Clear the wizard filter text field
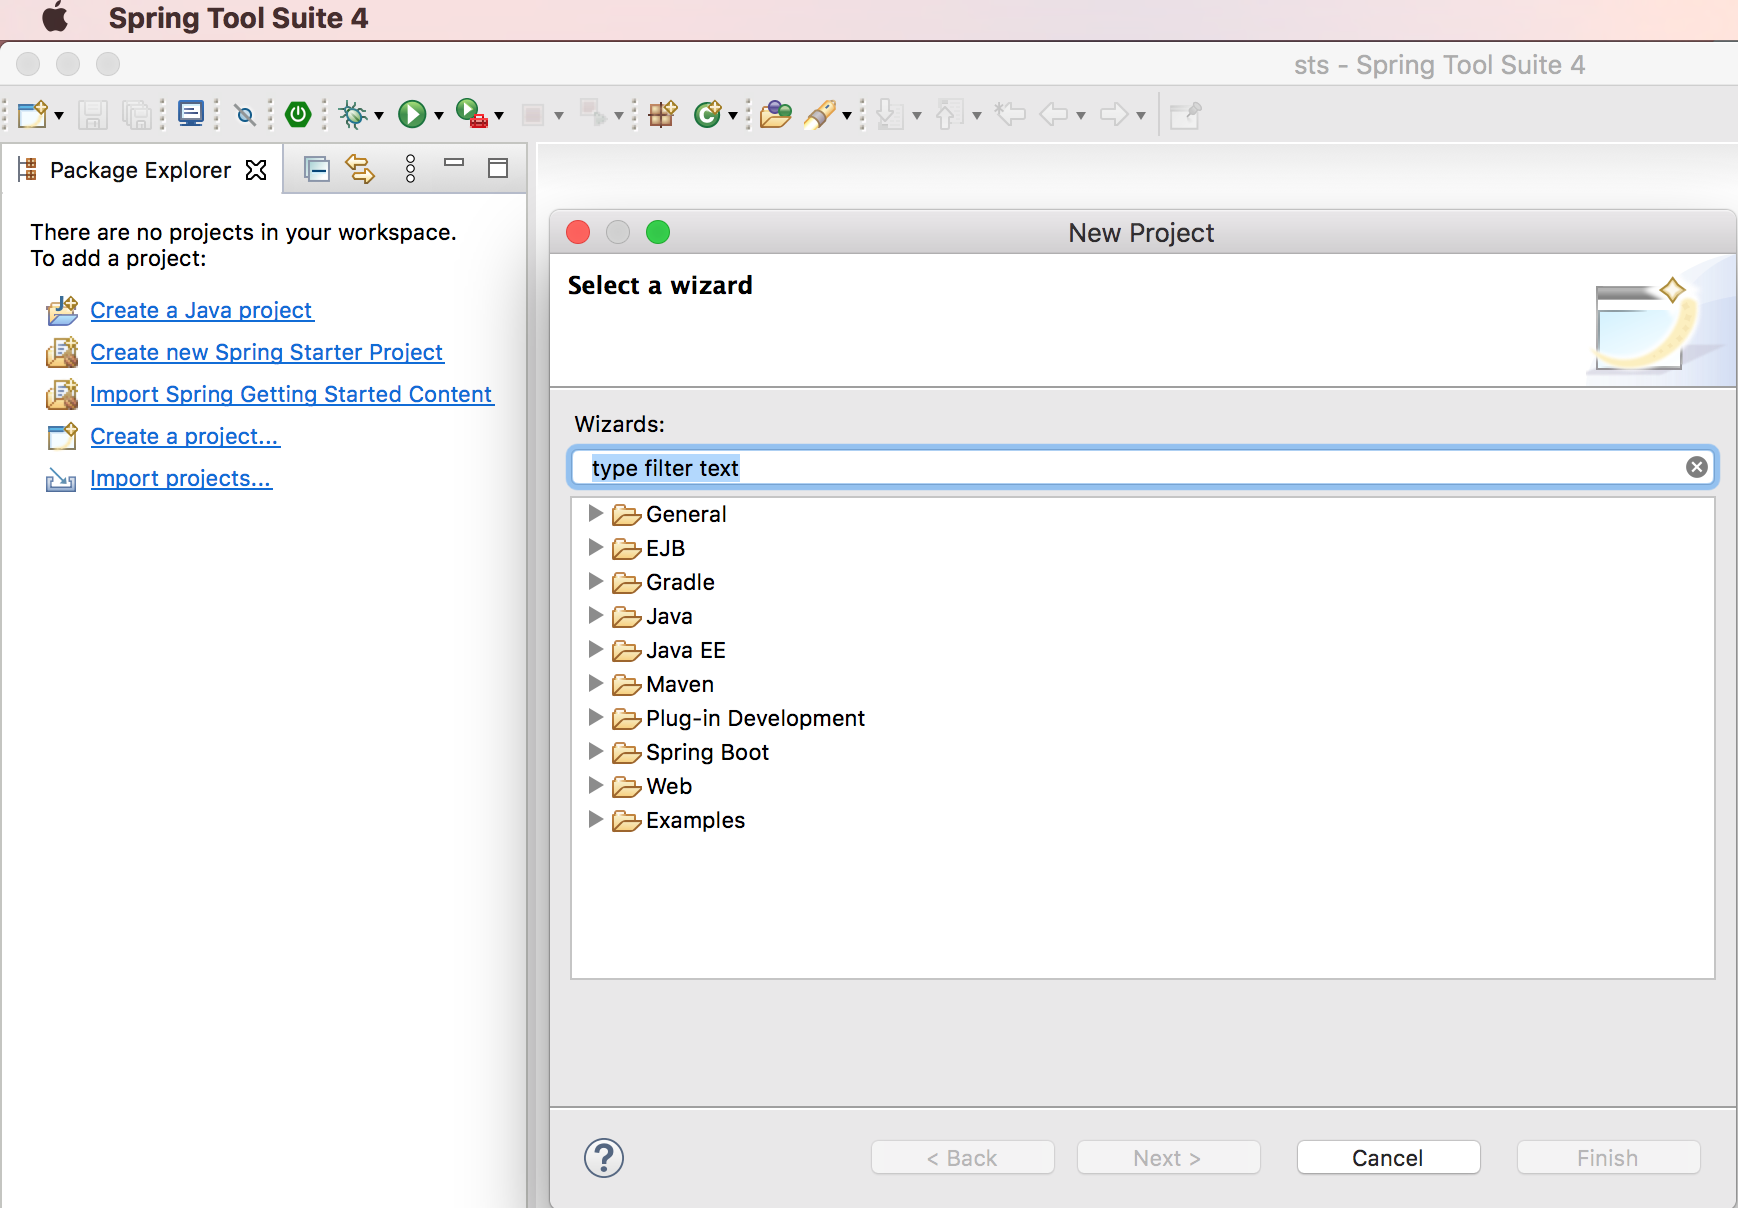1738x1208 pixels. click(x=1697, y=467)
